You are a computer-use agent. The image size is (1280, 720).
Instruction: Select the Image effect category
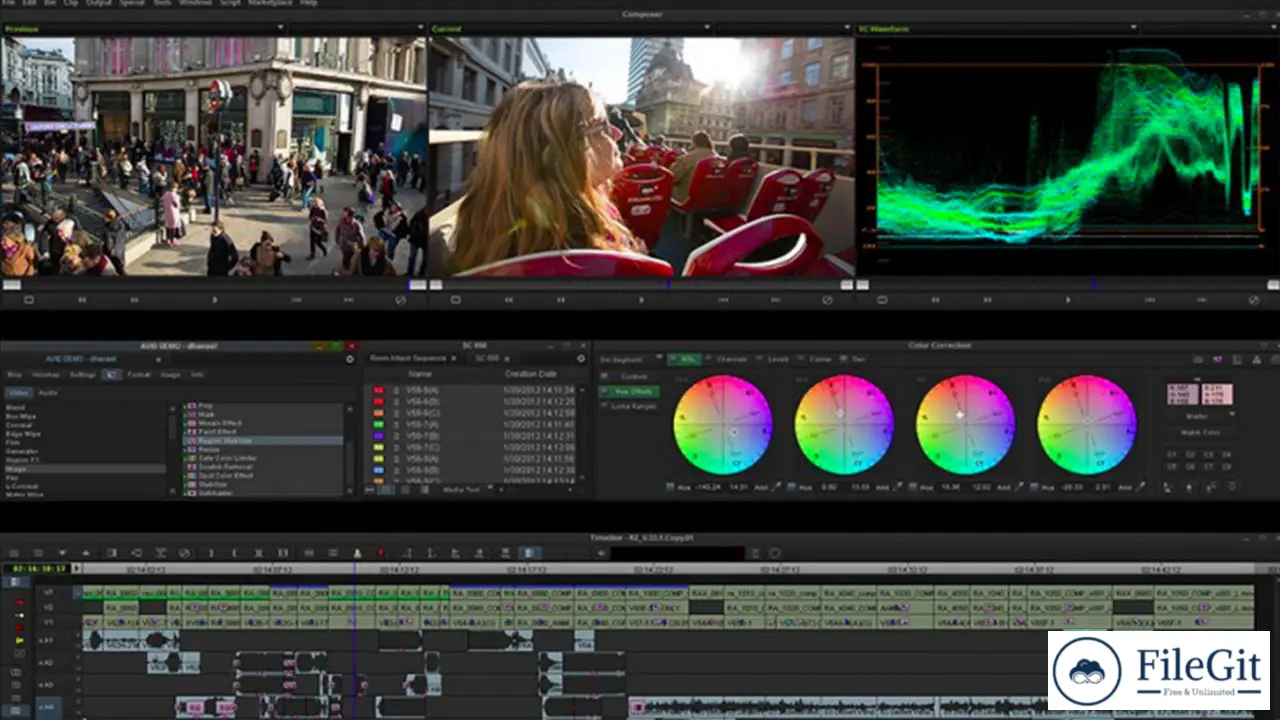pyautogui.click(x=16, y=469)
